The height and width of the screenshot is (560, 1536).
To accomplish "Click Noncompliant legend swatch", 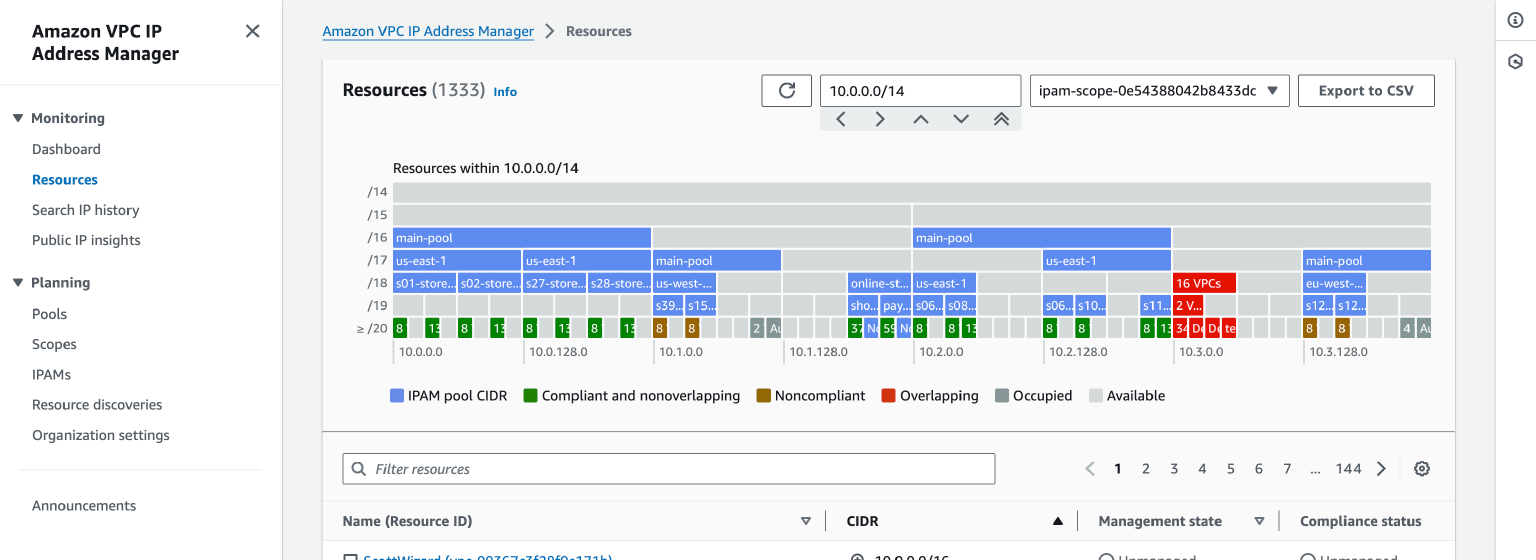I will coord(764,396).
